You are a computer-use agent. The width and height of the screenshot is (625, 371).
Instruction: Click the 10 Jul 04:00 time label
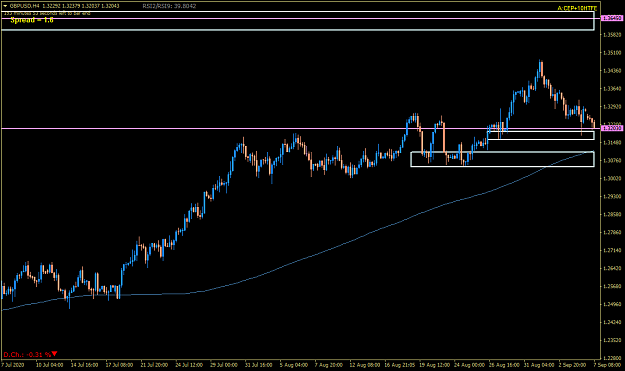click(49, 365)
